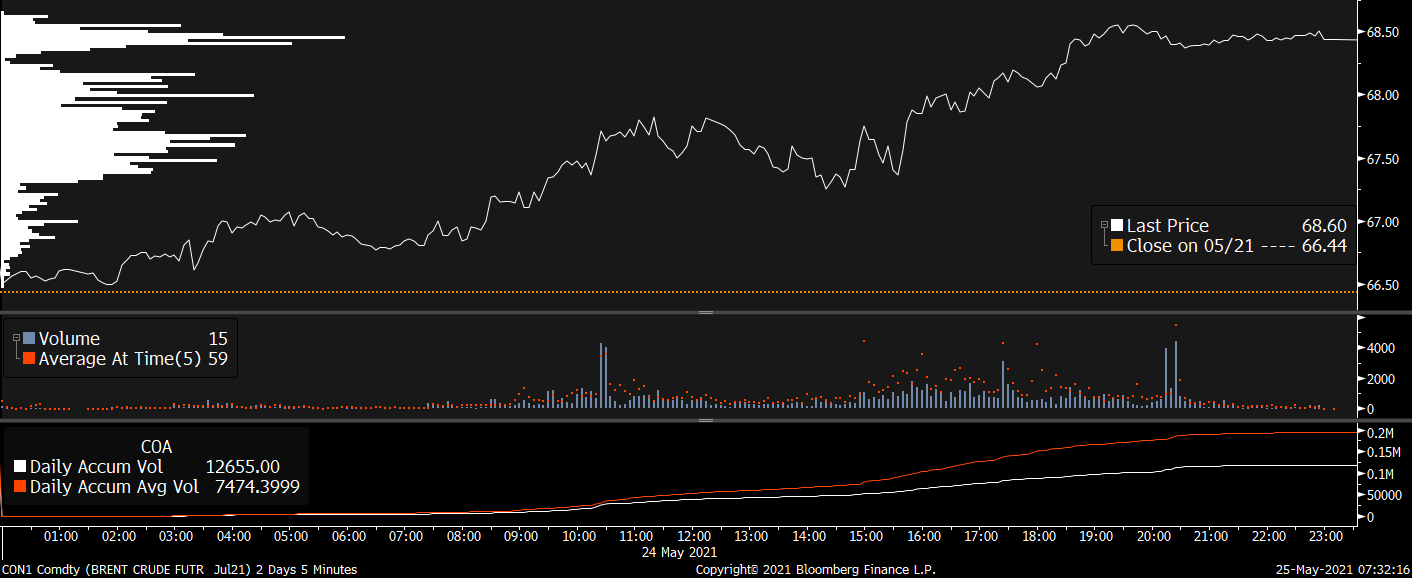Select the Volume legend label
The height and width of the screenshot is (578, 1412).
69,339
